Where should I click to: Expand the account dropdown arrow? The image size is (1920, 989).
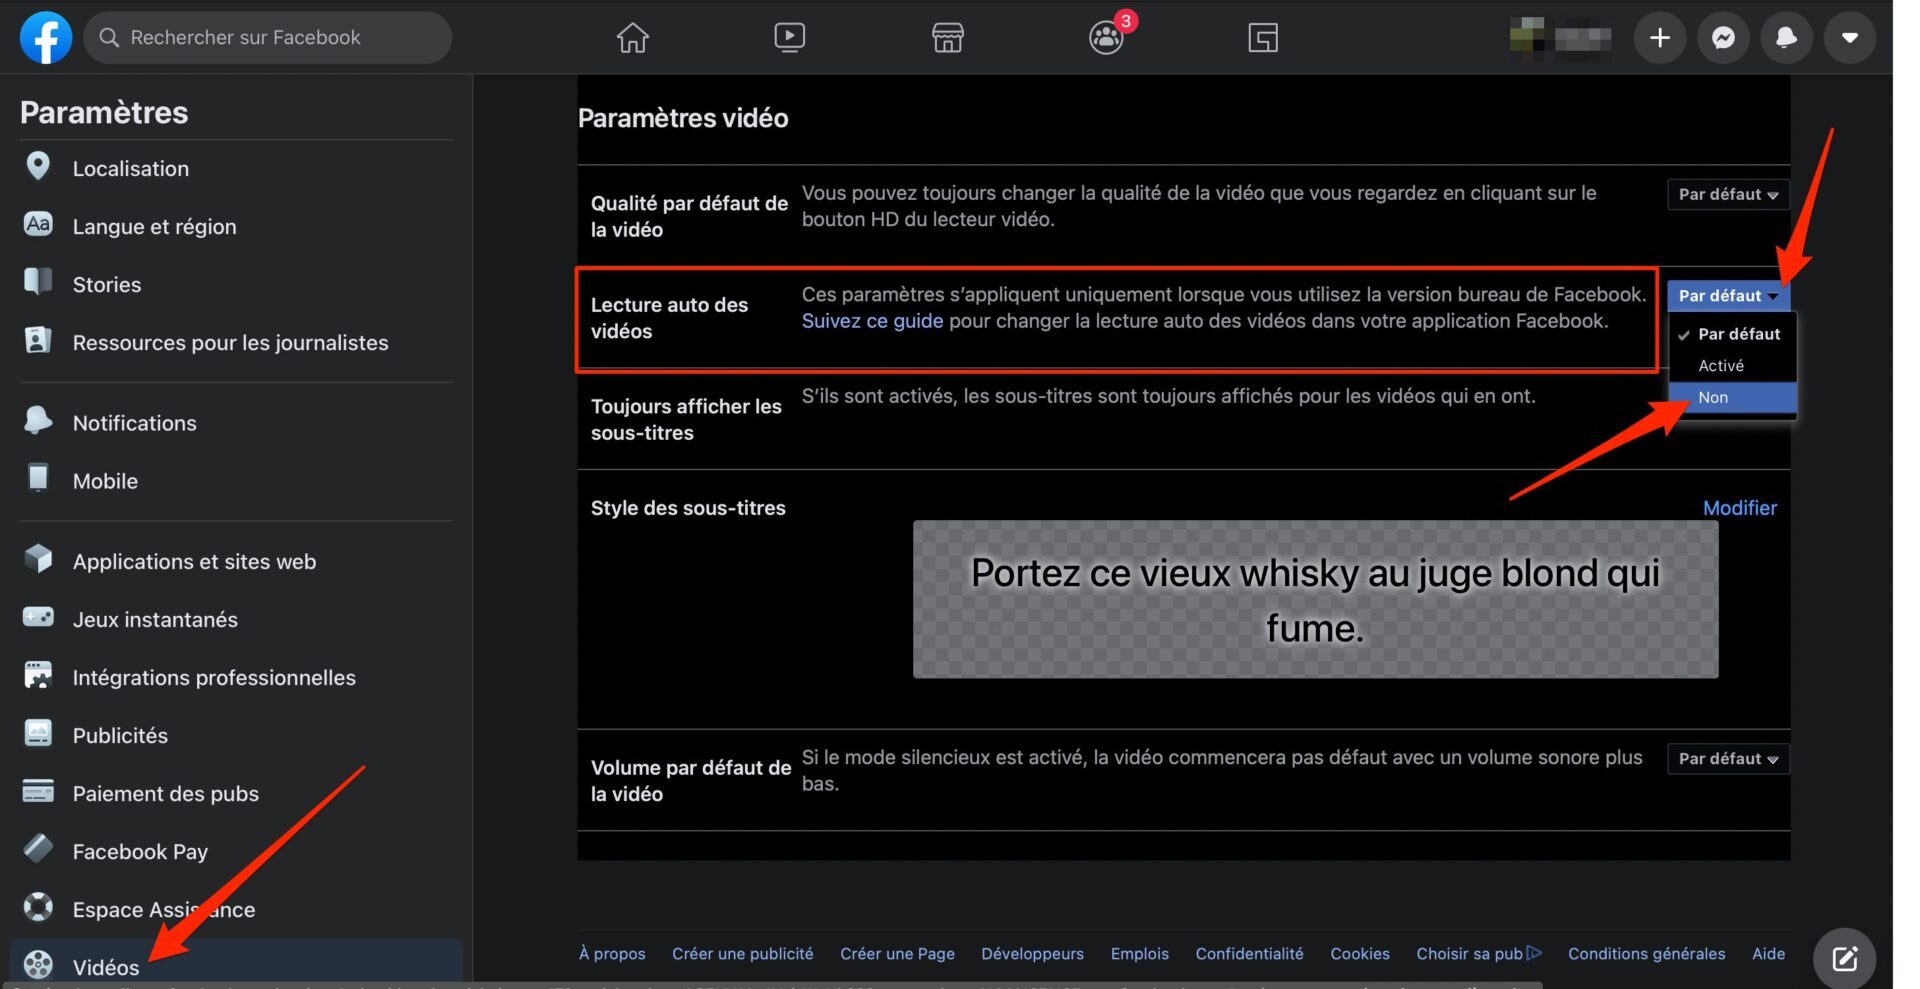point(1849,38)
